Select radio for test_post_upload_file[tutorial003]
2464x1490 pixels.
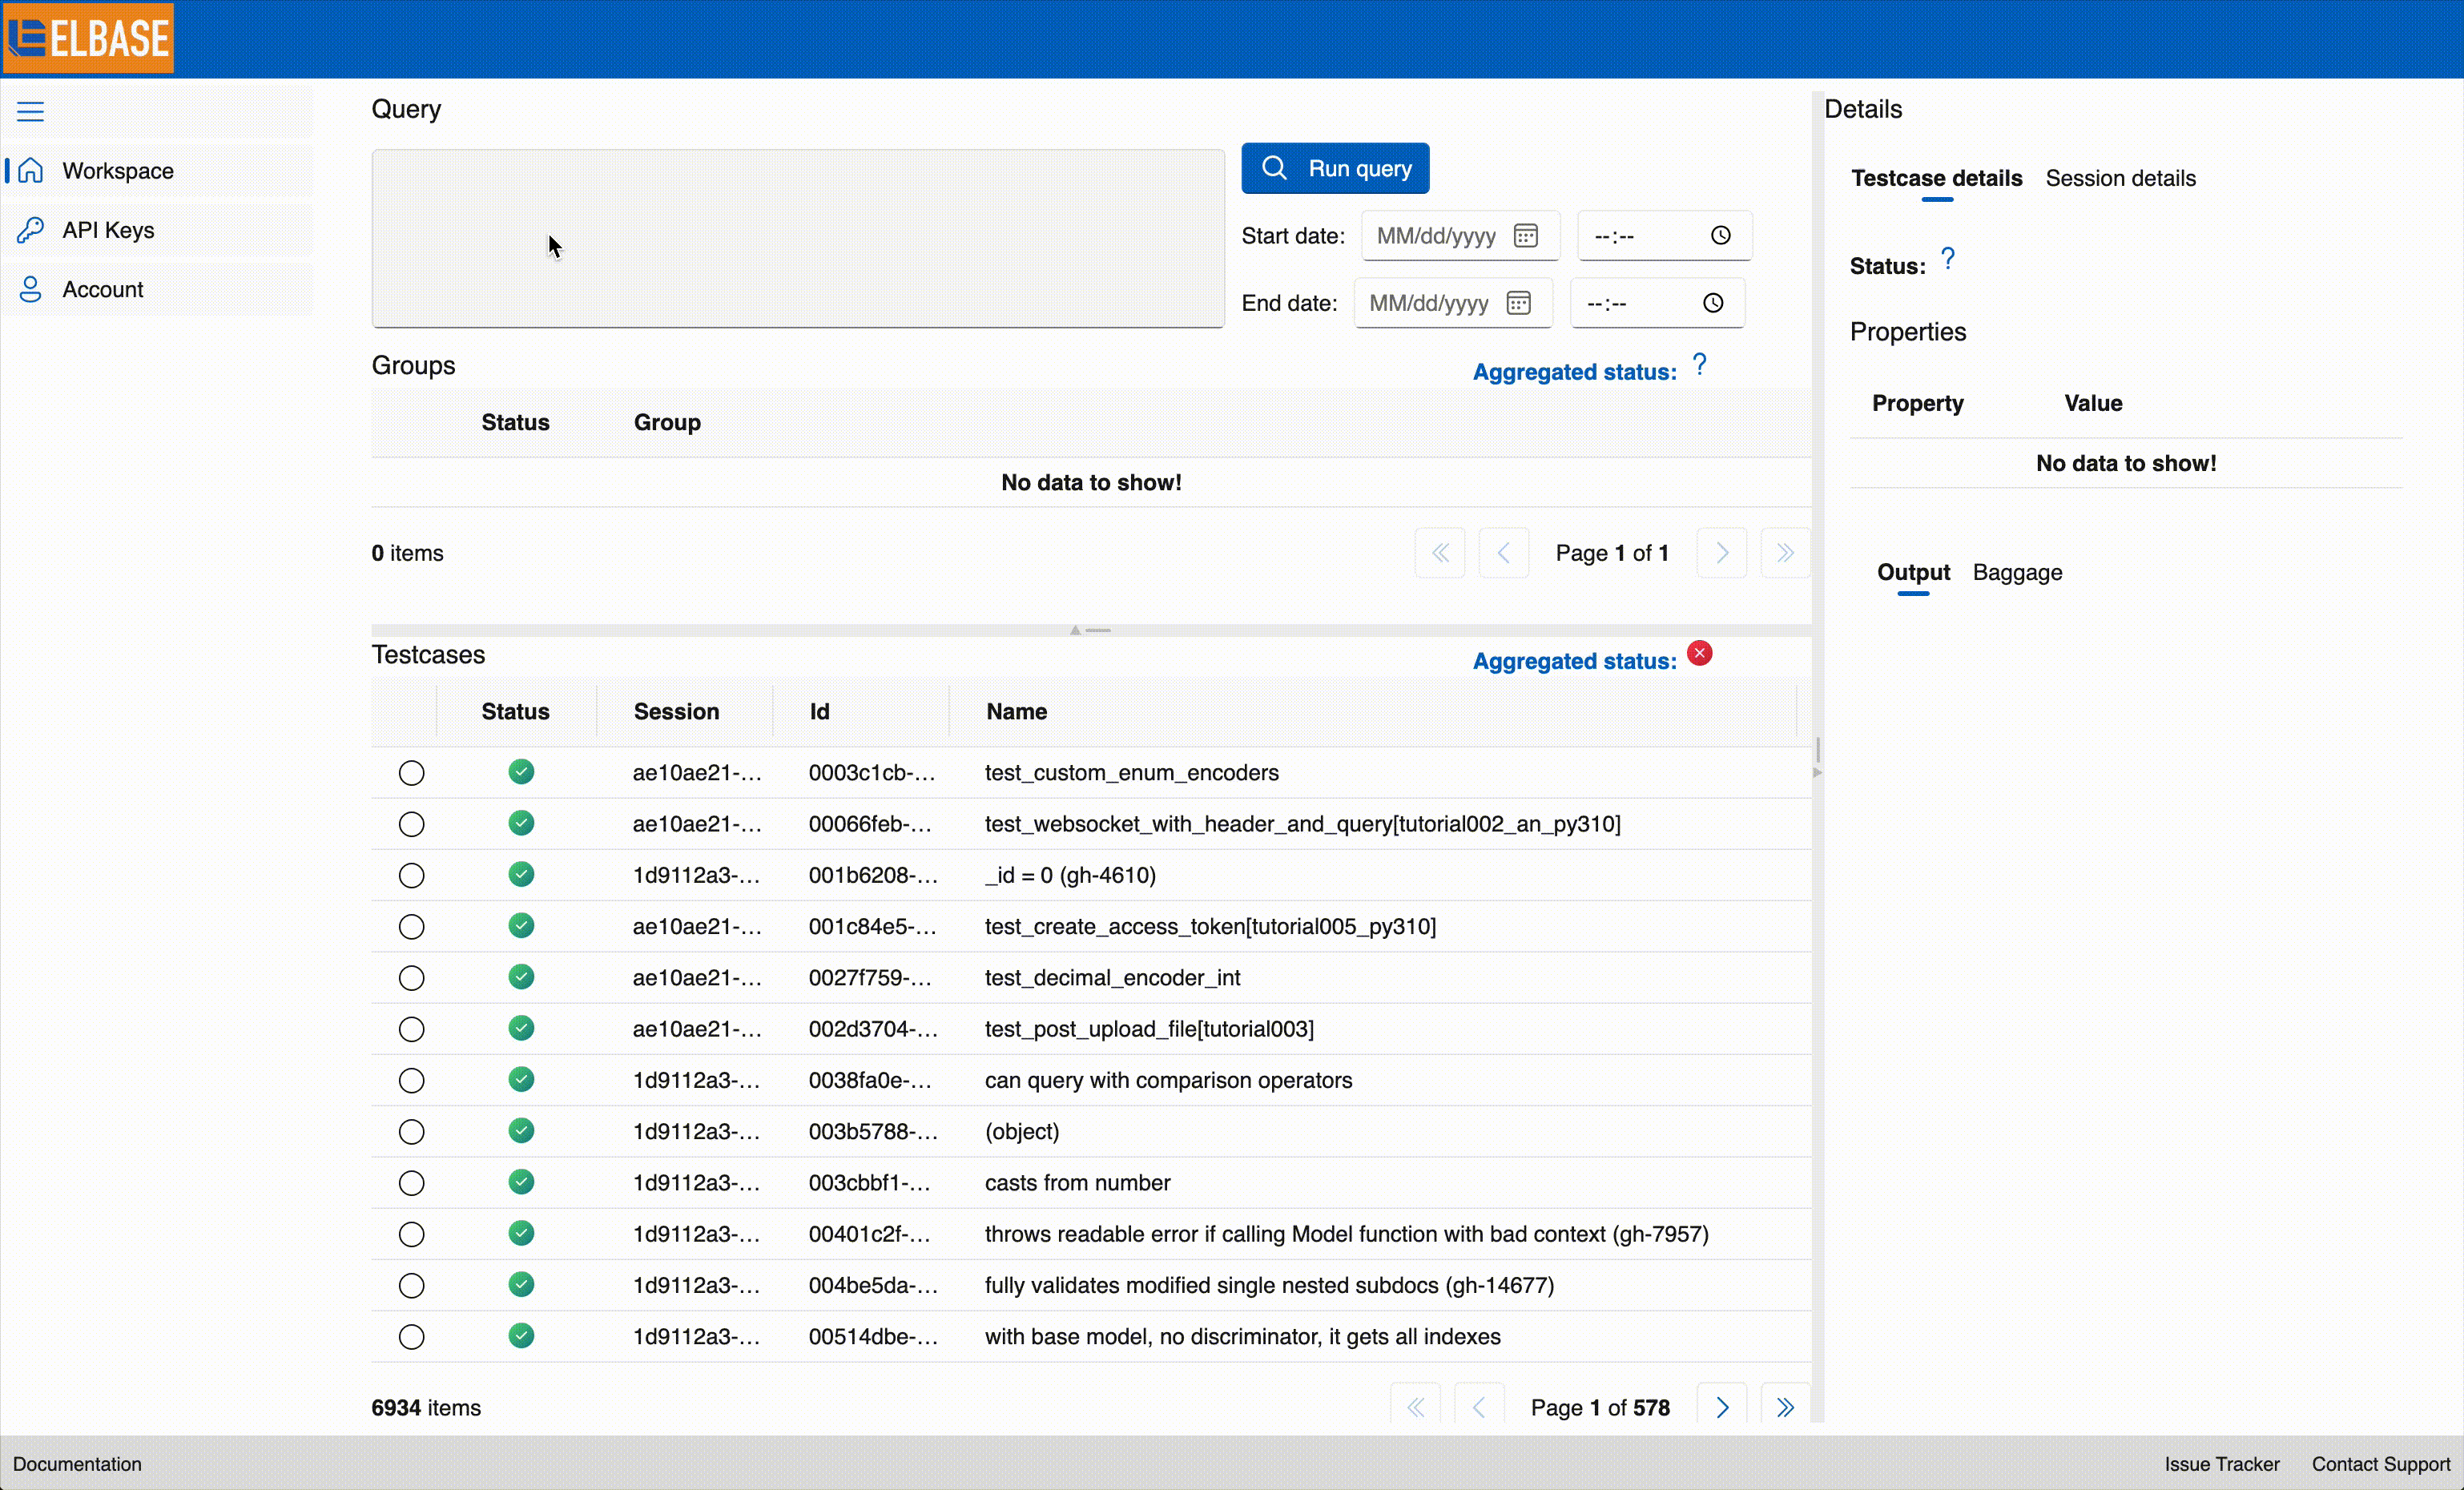point(411,1029)
